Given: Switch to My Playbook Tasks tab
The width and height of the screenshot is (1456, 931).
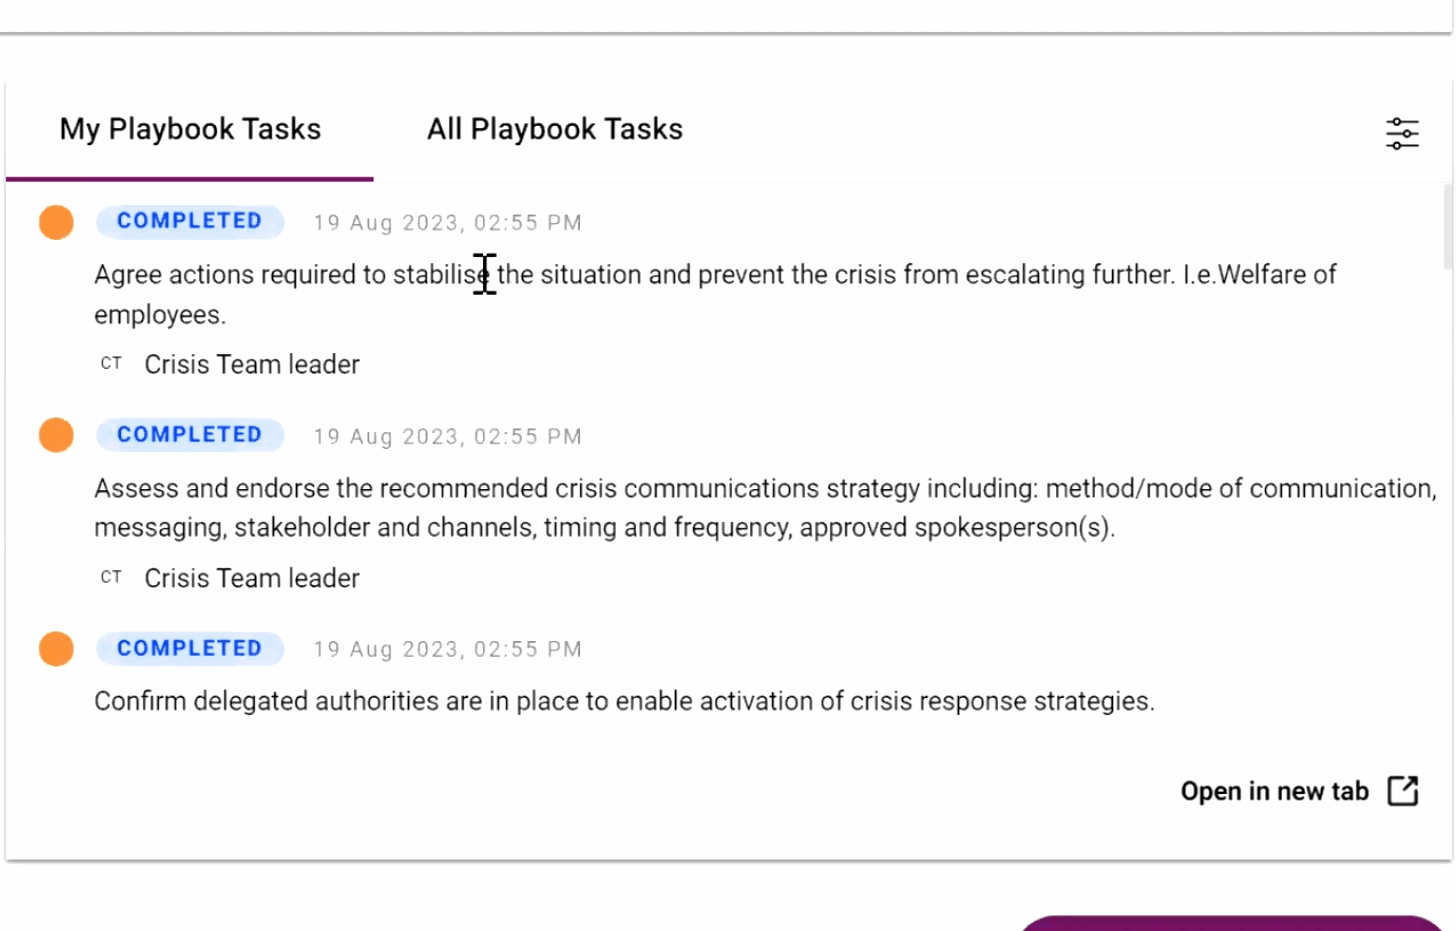Looking at the screenshot, I should [x=190, y=129].
